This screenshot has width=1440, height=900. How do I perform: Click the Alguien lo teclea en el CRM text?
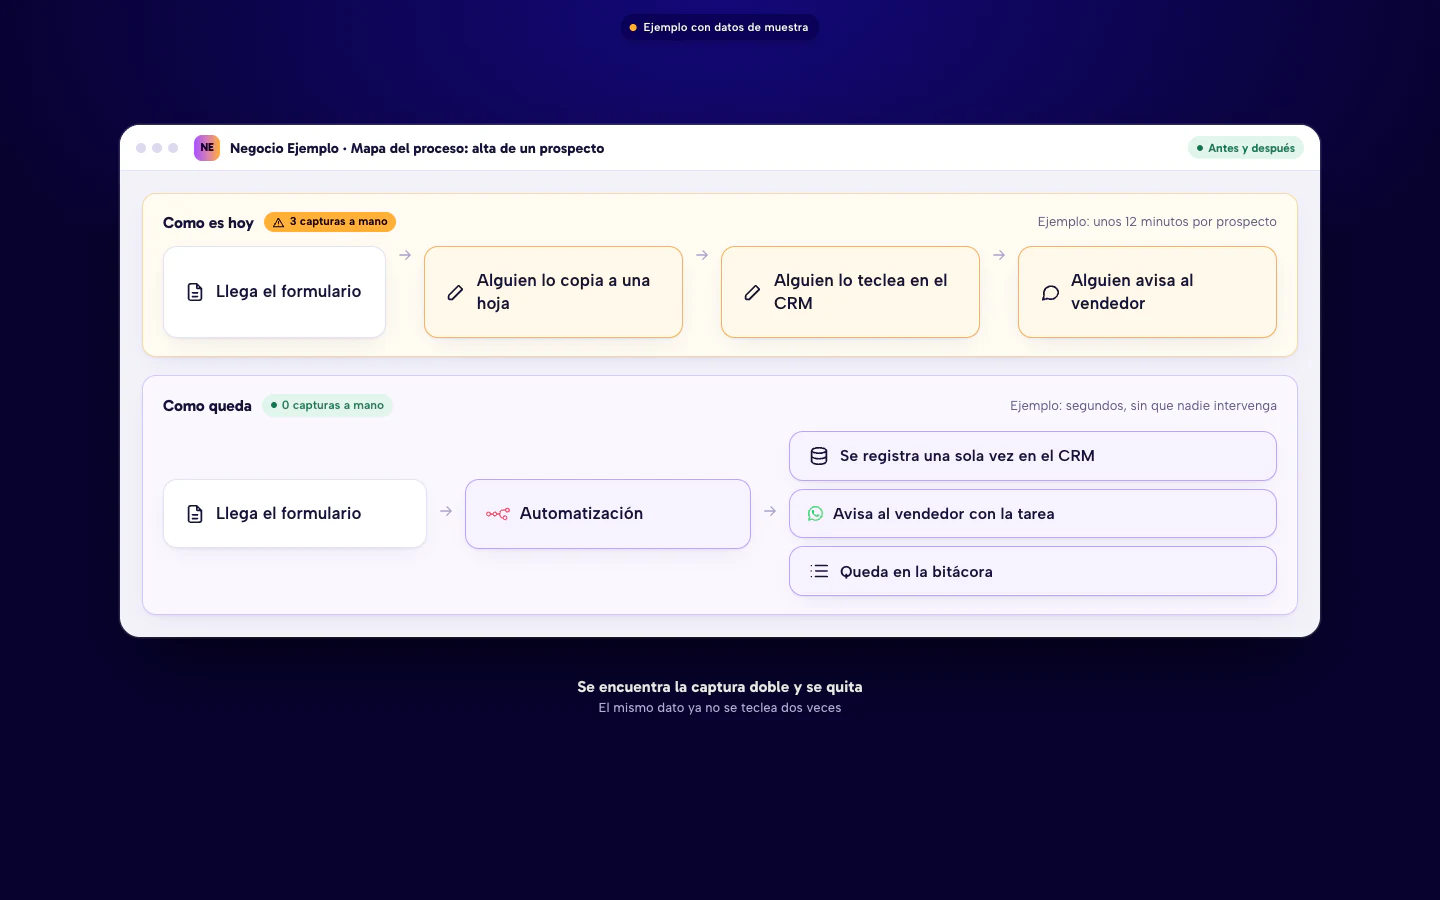pyautogui.click(x=860, y=292)
